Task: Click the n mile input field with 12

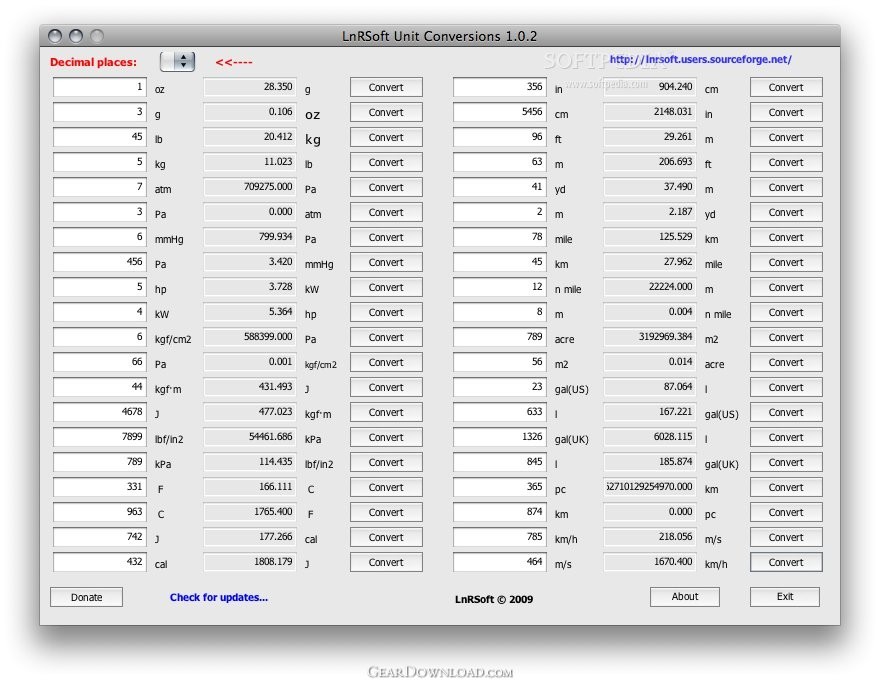Action: pyautogui.click(x=499, y=287)
